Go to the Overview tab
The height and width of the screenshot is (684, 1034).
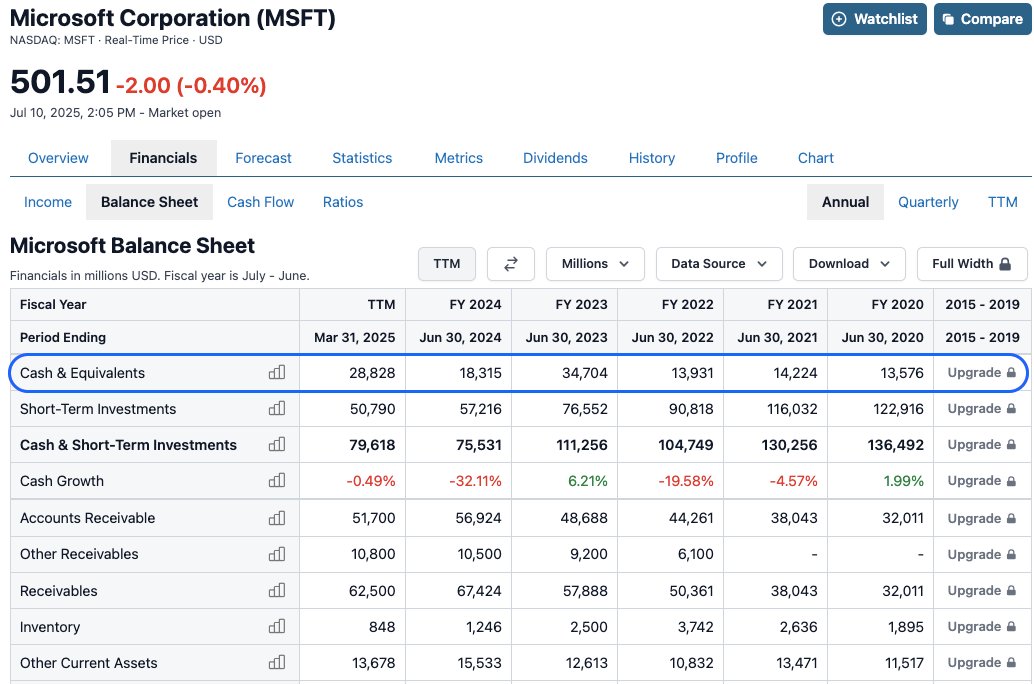pos(58,158)
